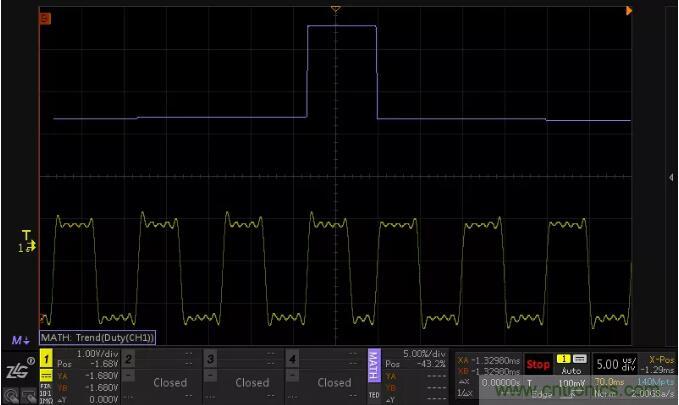679x405 pixels.
Task: Toggle channel 1 with yellow number badge
Action: [x=46, y=358]
